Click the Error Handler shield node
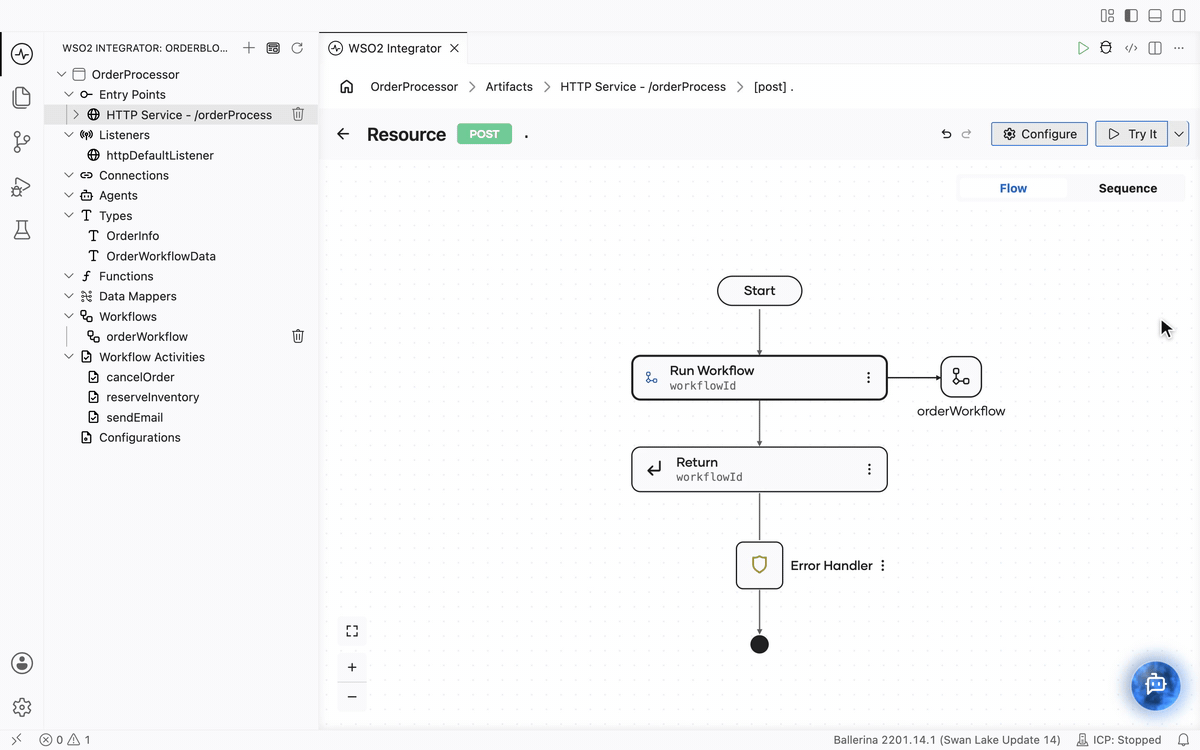 tap(759, 565)
